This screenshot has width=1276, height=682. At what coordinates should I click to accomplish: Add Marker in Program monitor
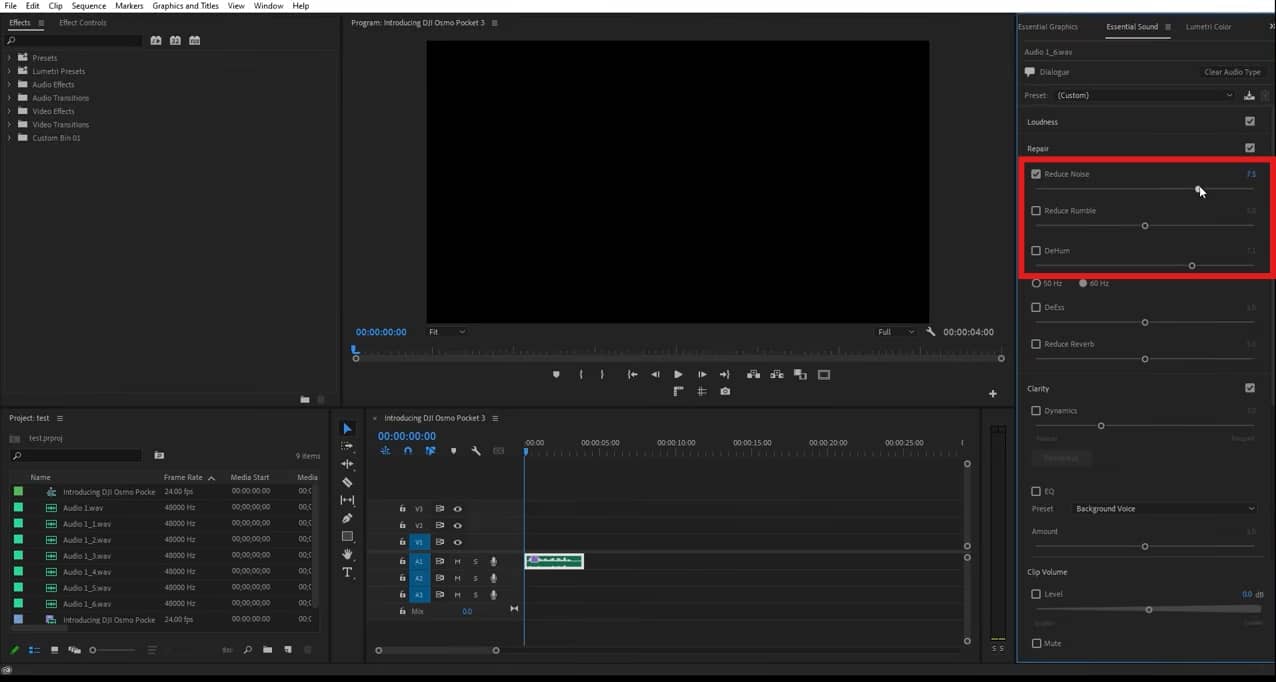(556, 375)
